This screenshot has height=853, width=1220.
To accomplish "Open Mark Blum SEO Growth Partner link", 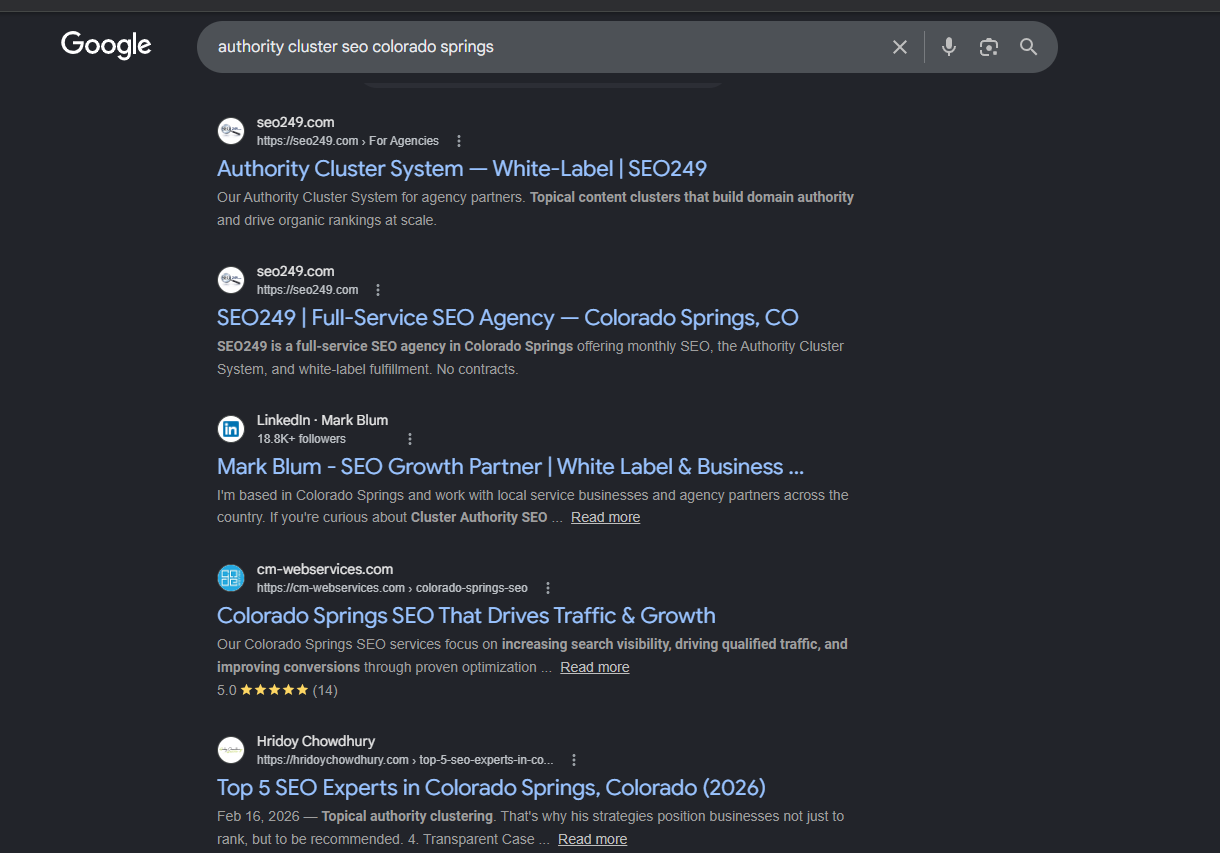I will 510,467.
